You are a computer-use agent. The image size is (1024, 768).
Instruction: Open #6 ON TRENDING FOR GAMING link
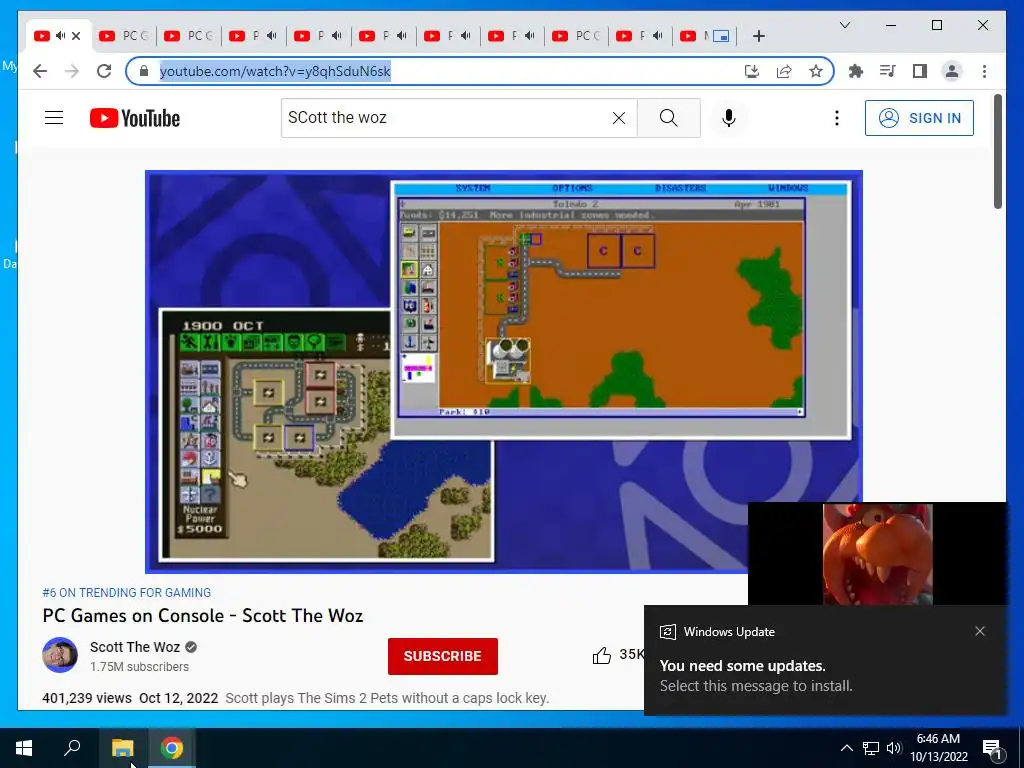point(127,593)
